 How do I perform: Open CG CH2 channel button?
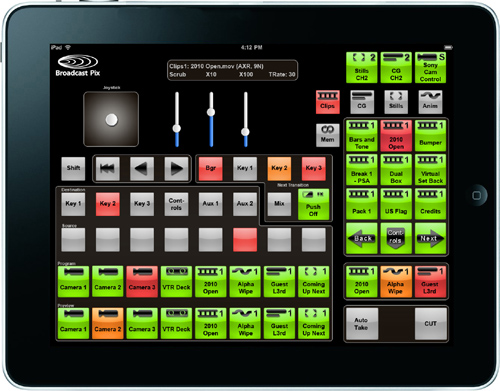396,67
